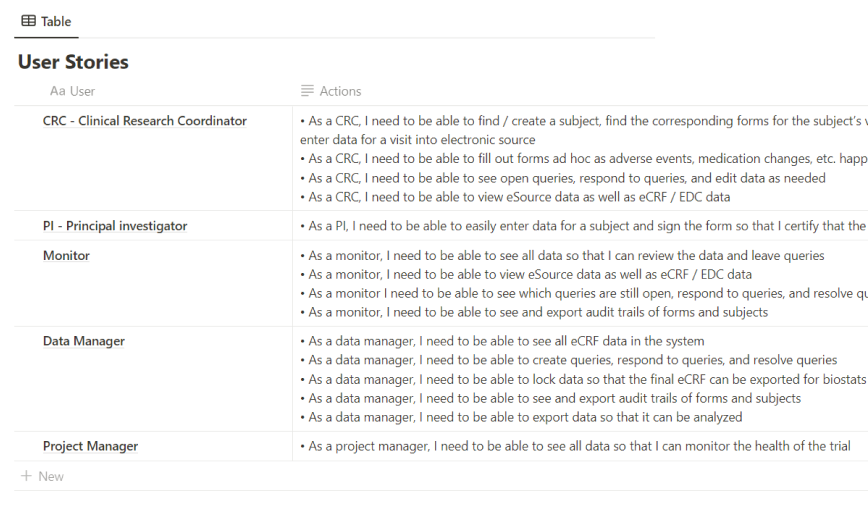Switch to the Table view tab
This screenshot has height=512, width=868.
click(46, 21)
